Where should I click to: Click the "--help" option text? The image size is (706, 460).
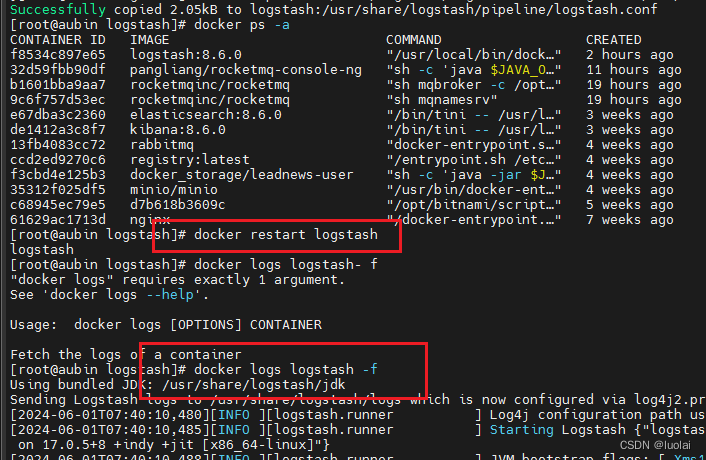(170, 295)
